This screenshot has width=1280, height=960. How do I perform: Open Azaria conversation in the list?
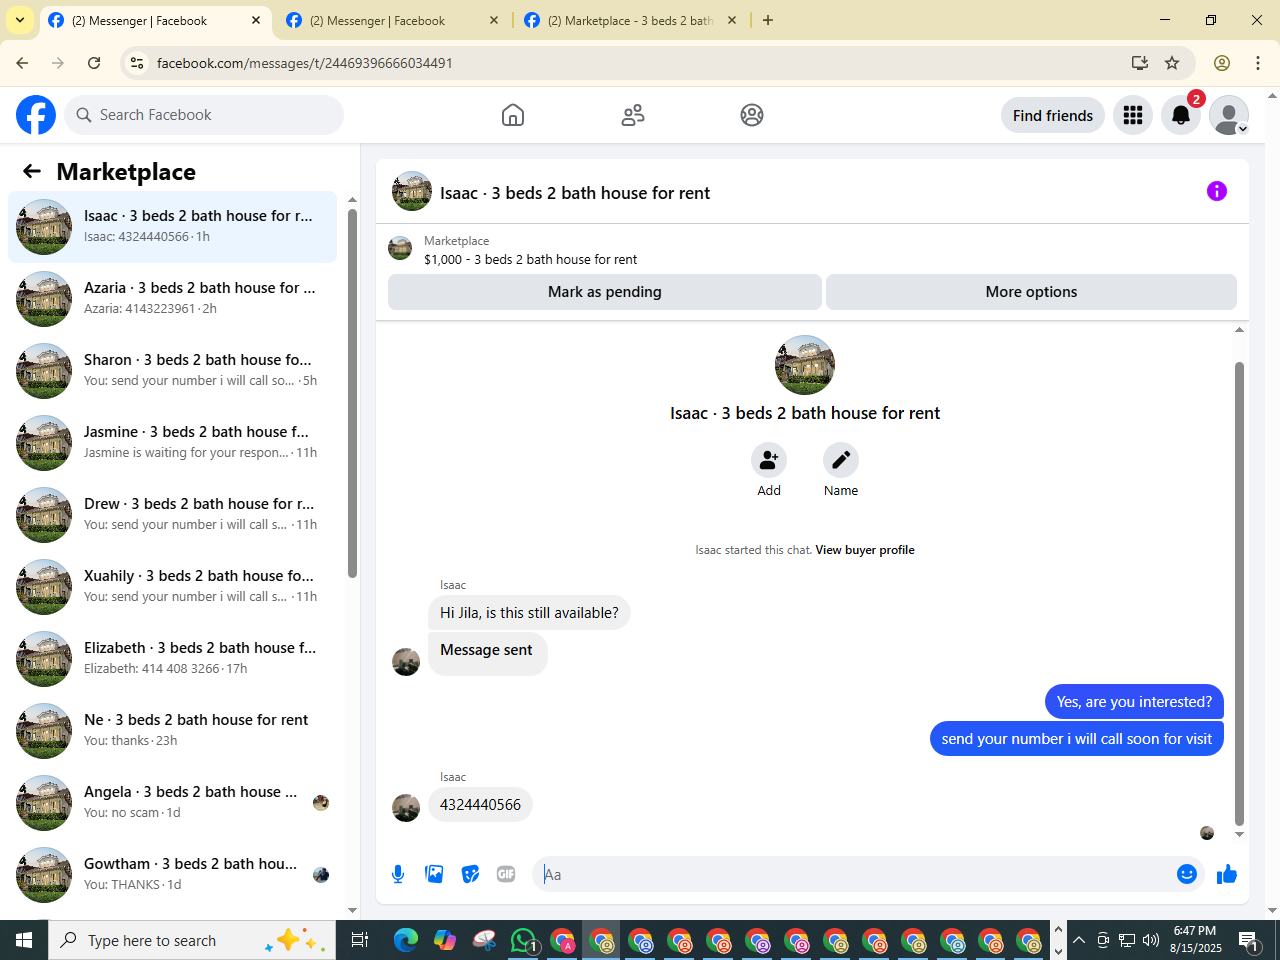(172, 299)
